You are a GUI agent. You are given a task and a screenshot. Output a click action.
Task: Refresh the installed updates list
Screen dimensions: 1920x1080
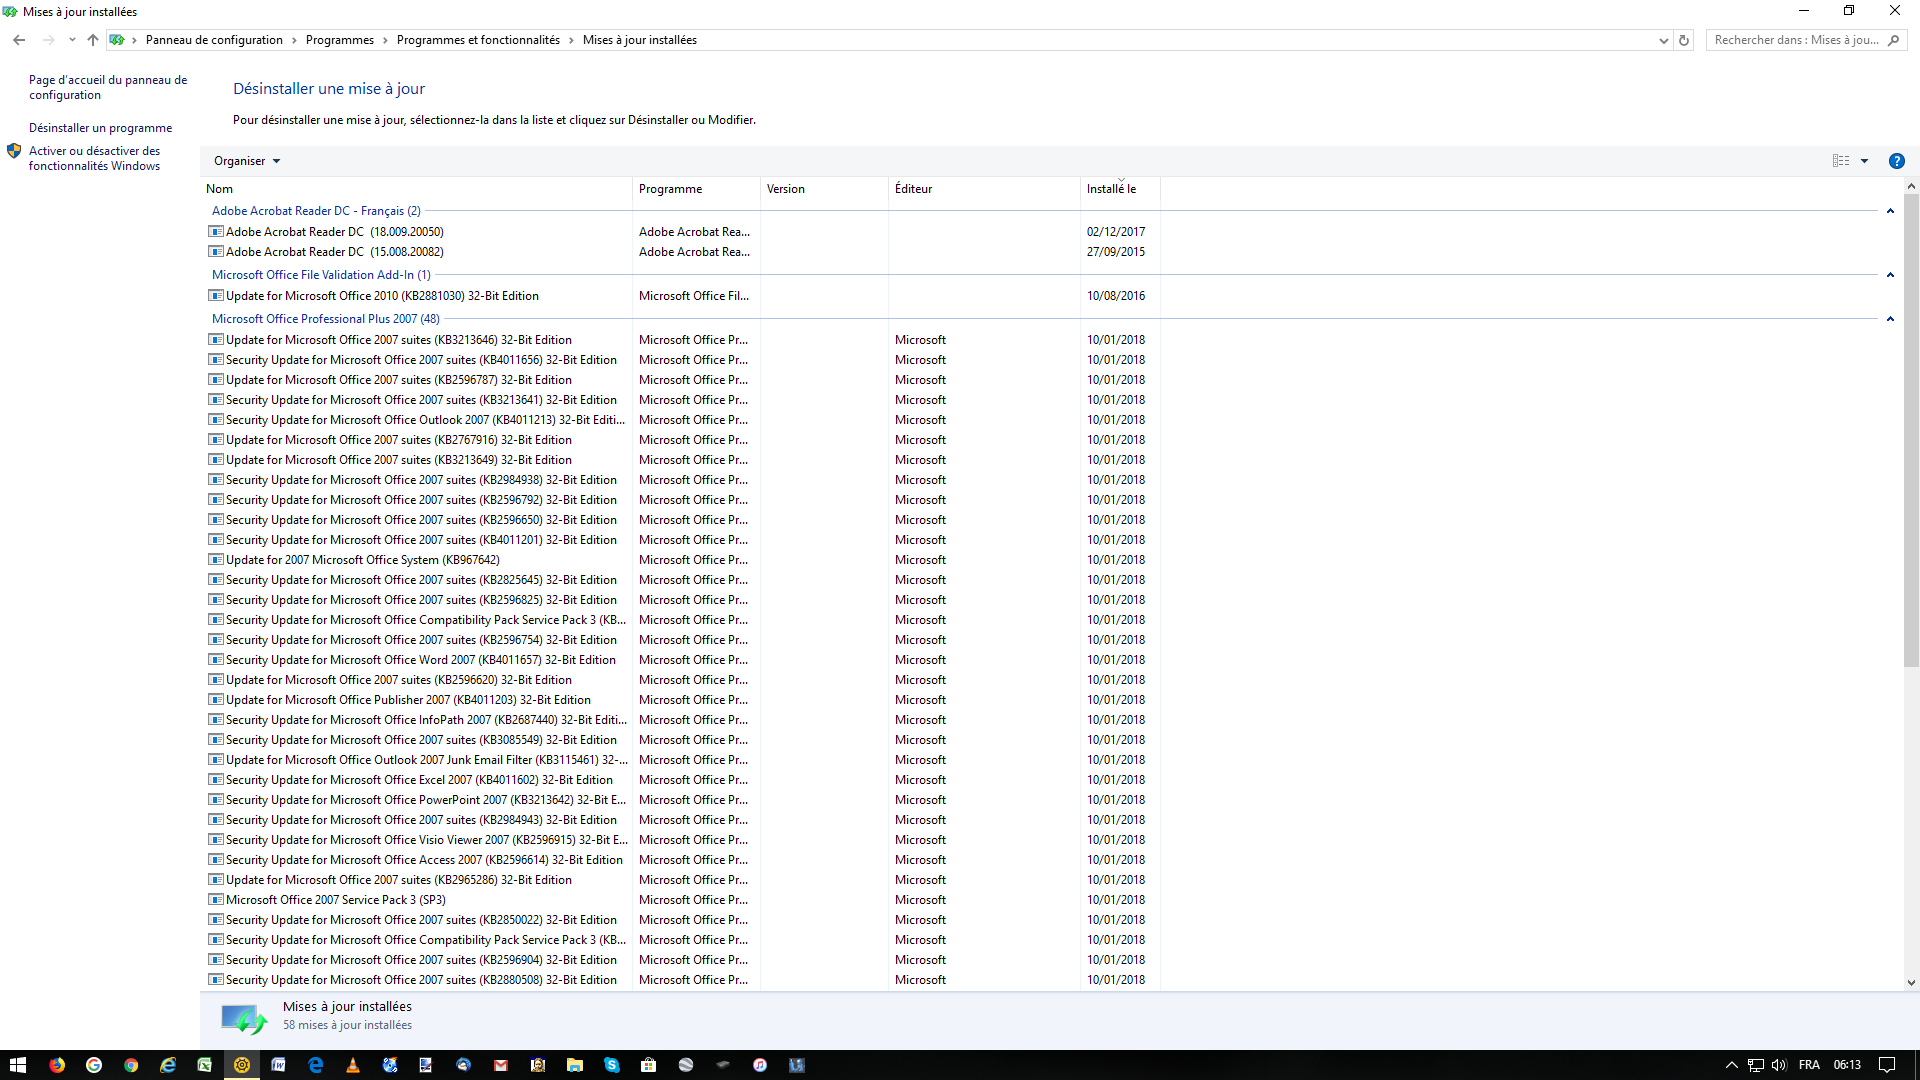click(x=1684, y=40)
